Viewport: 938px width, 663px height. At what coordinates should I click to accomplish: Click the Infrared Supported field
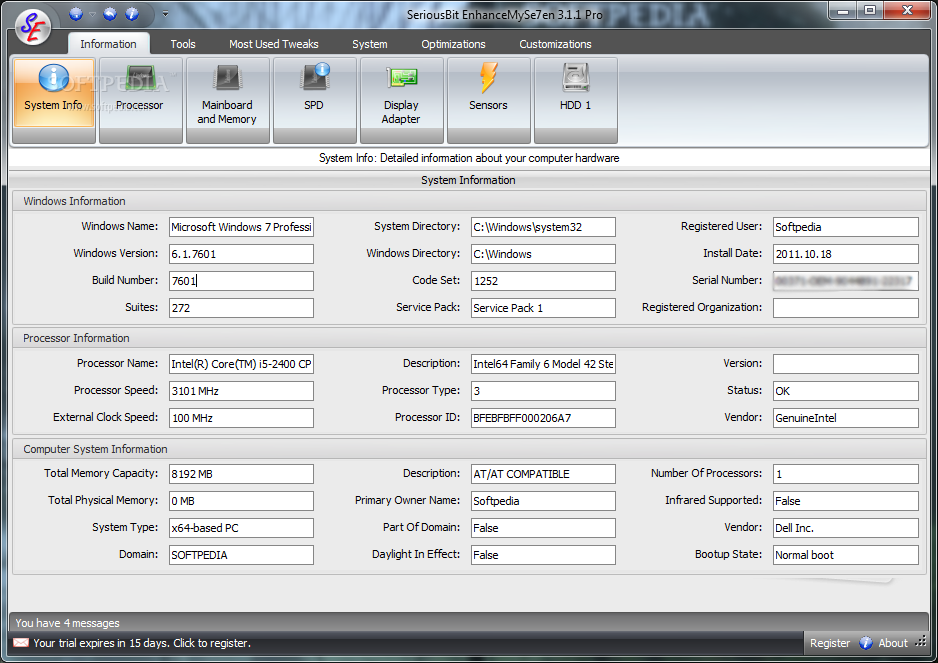pos(846,501)
